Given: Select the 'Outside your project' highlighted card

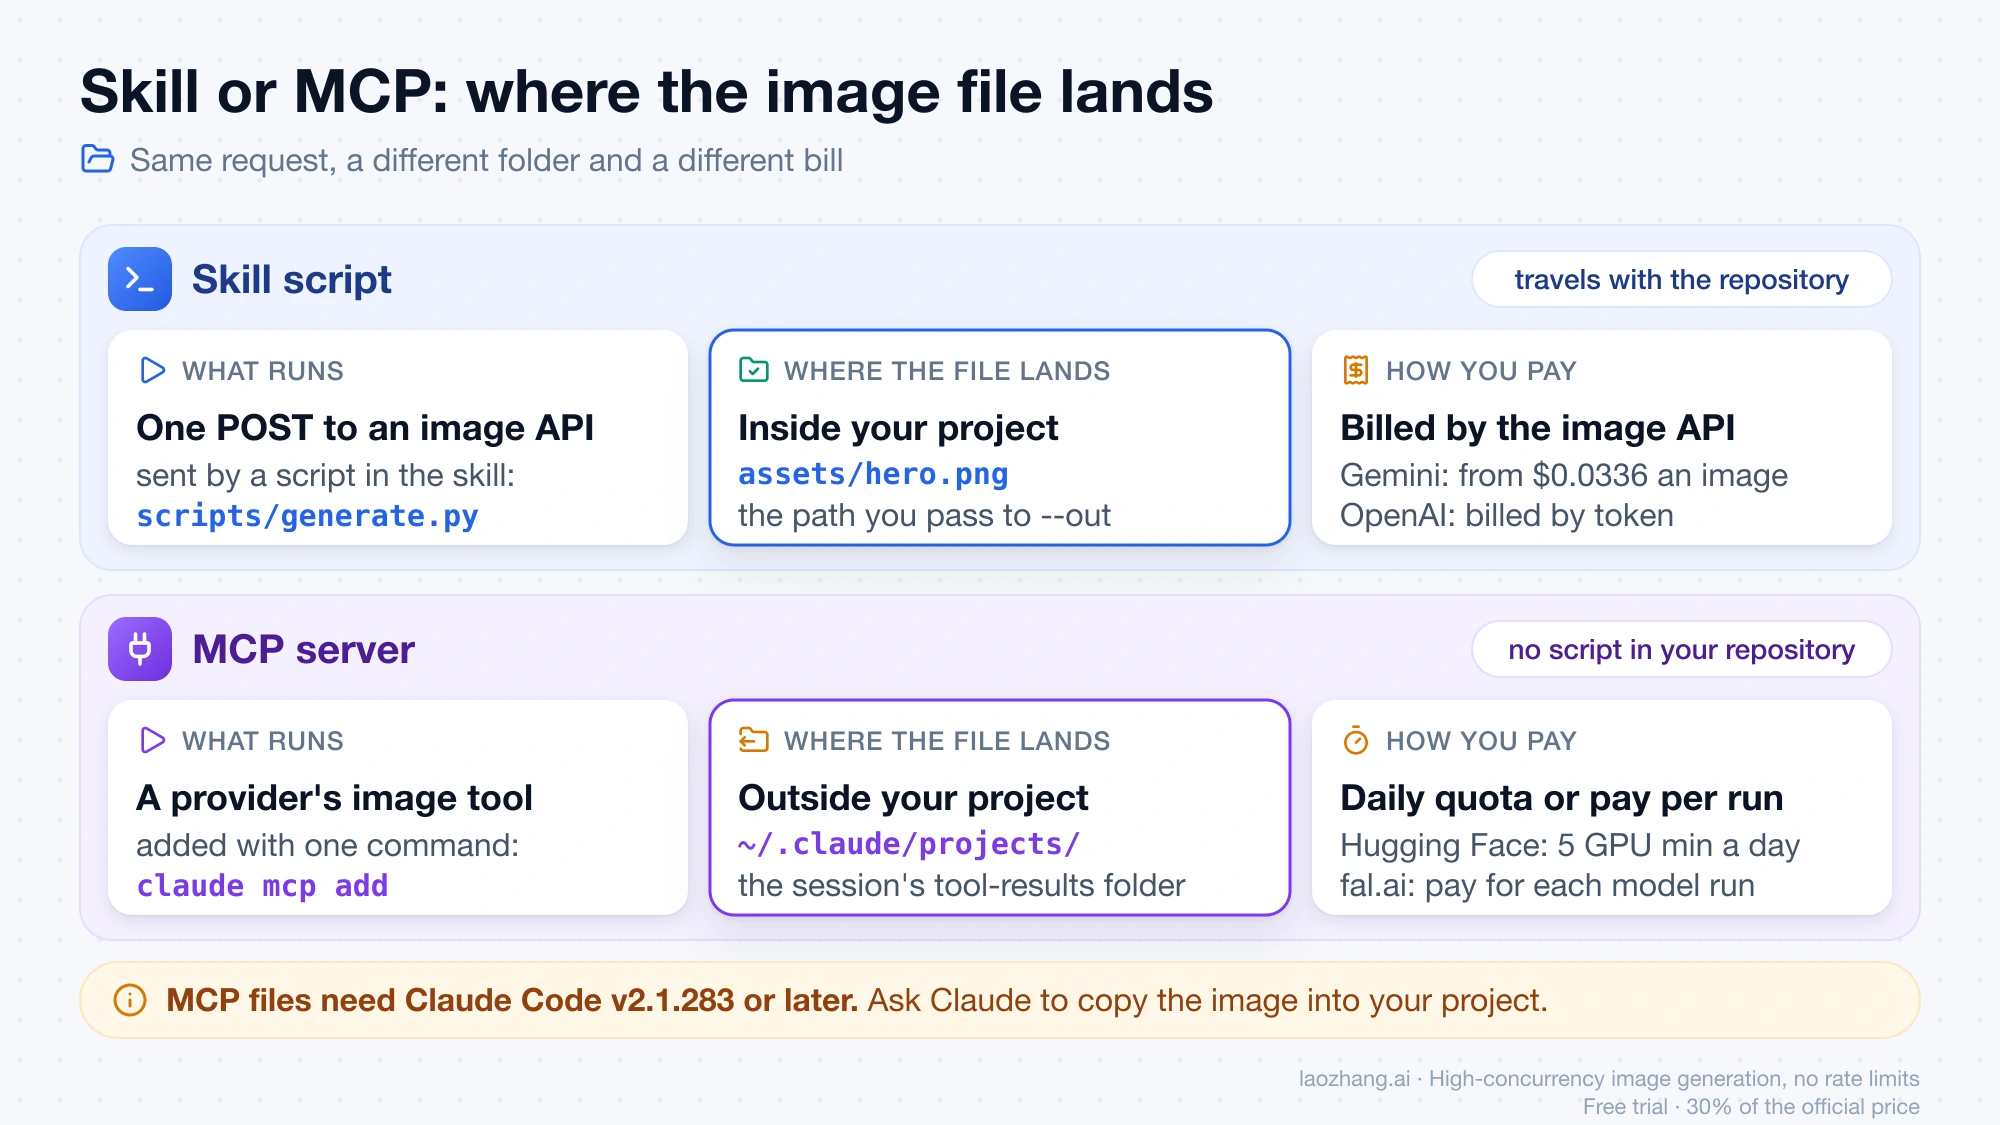Looking at the screenshot, I should click(1000, 807).
